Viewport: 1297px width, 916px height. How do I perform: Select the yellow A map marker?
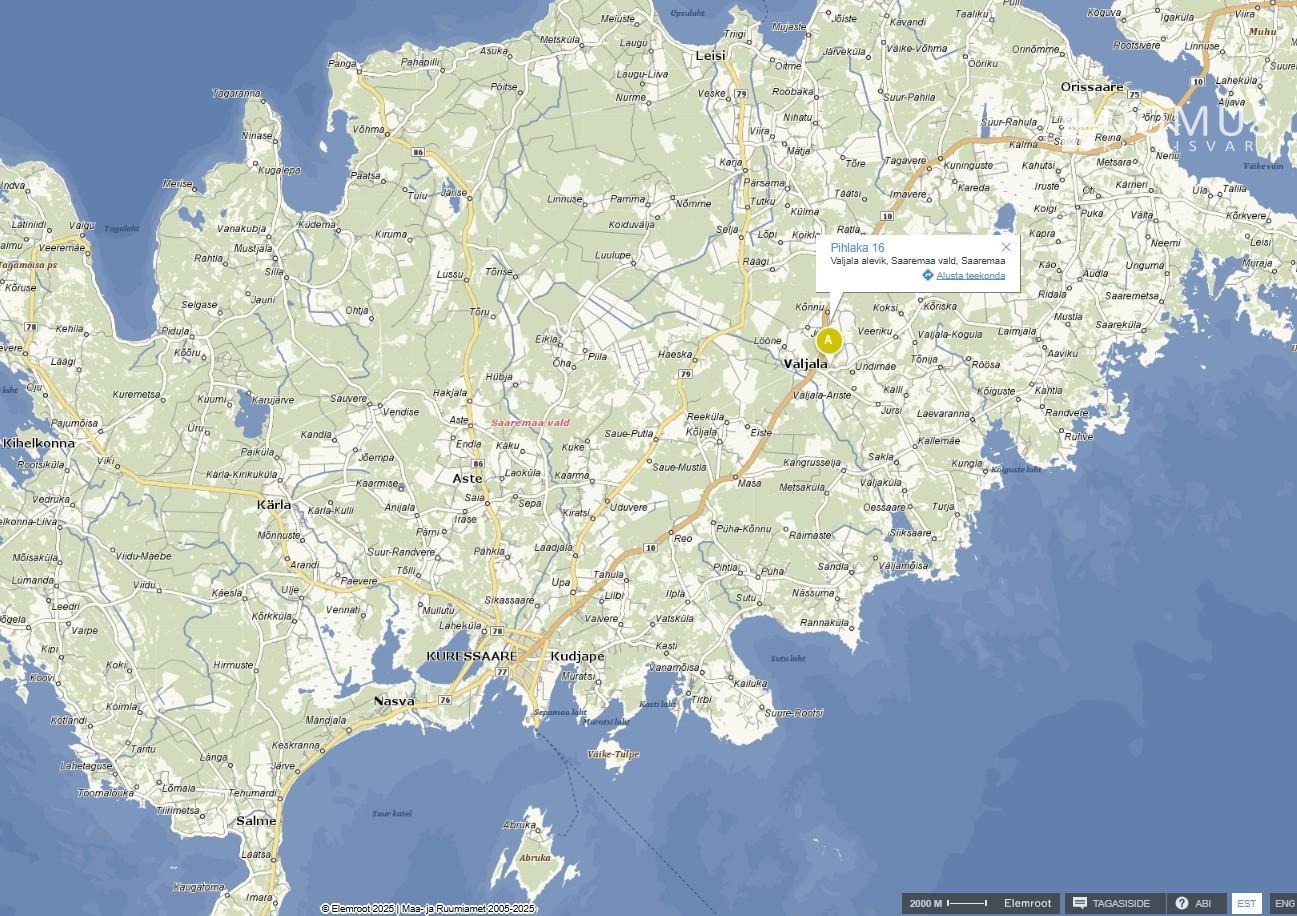(x=828, y=341)
